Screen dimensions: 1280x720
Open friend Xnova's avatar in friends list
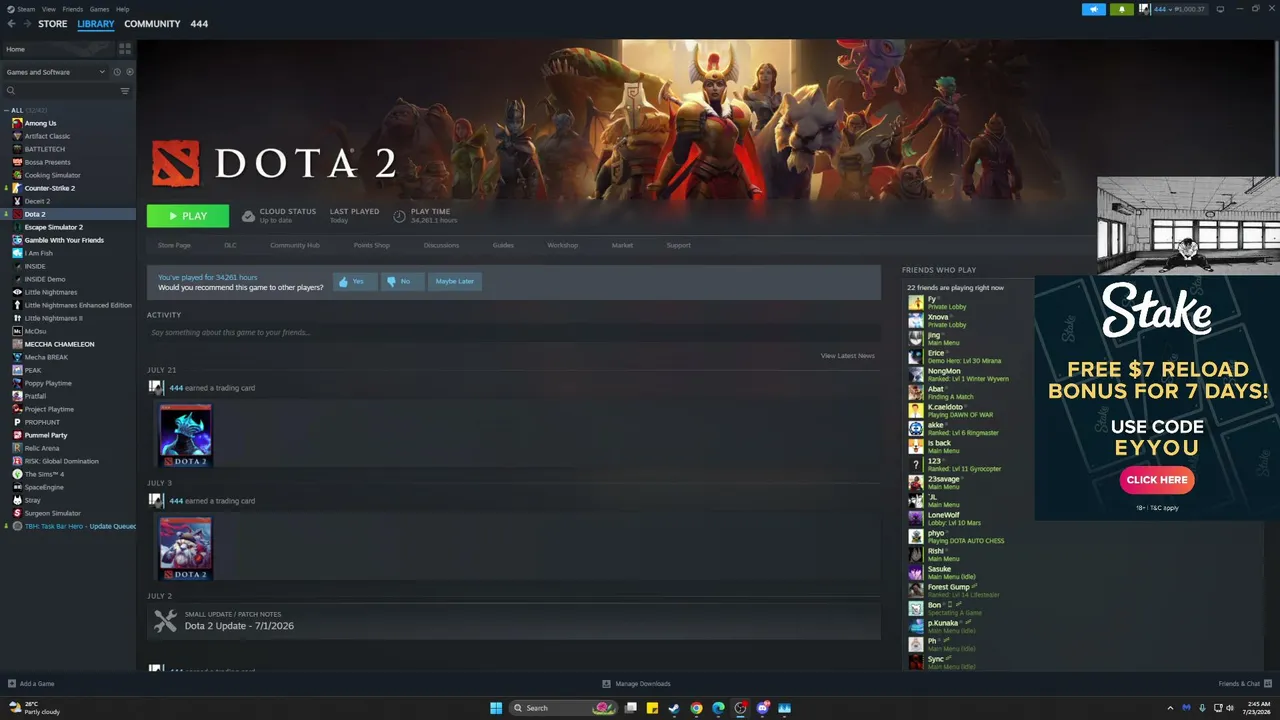pos(915,321)
